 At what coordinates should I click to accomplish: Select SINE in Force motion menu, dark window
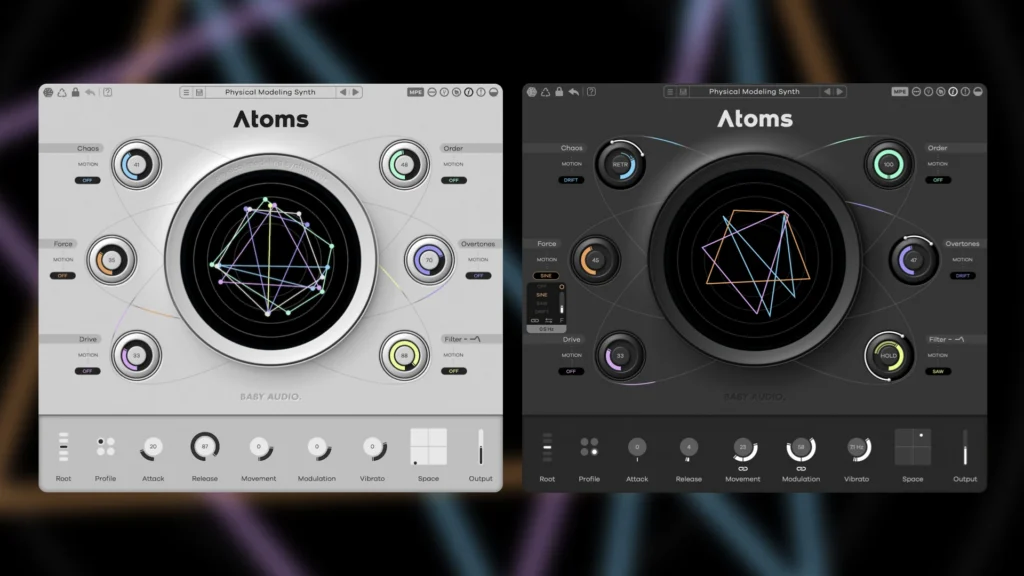542,295
